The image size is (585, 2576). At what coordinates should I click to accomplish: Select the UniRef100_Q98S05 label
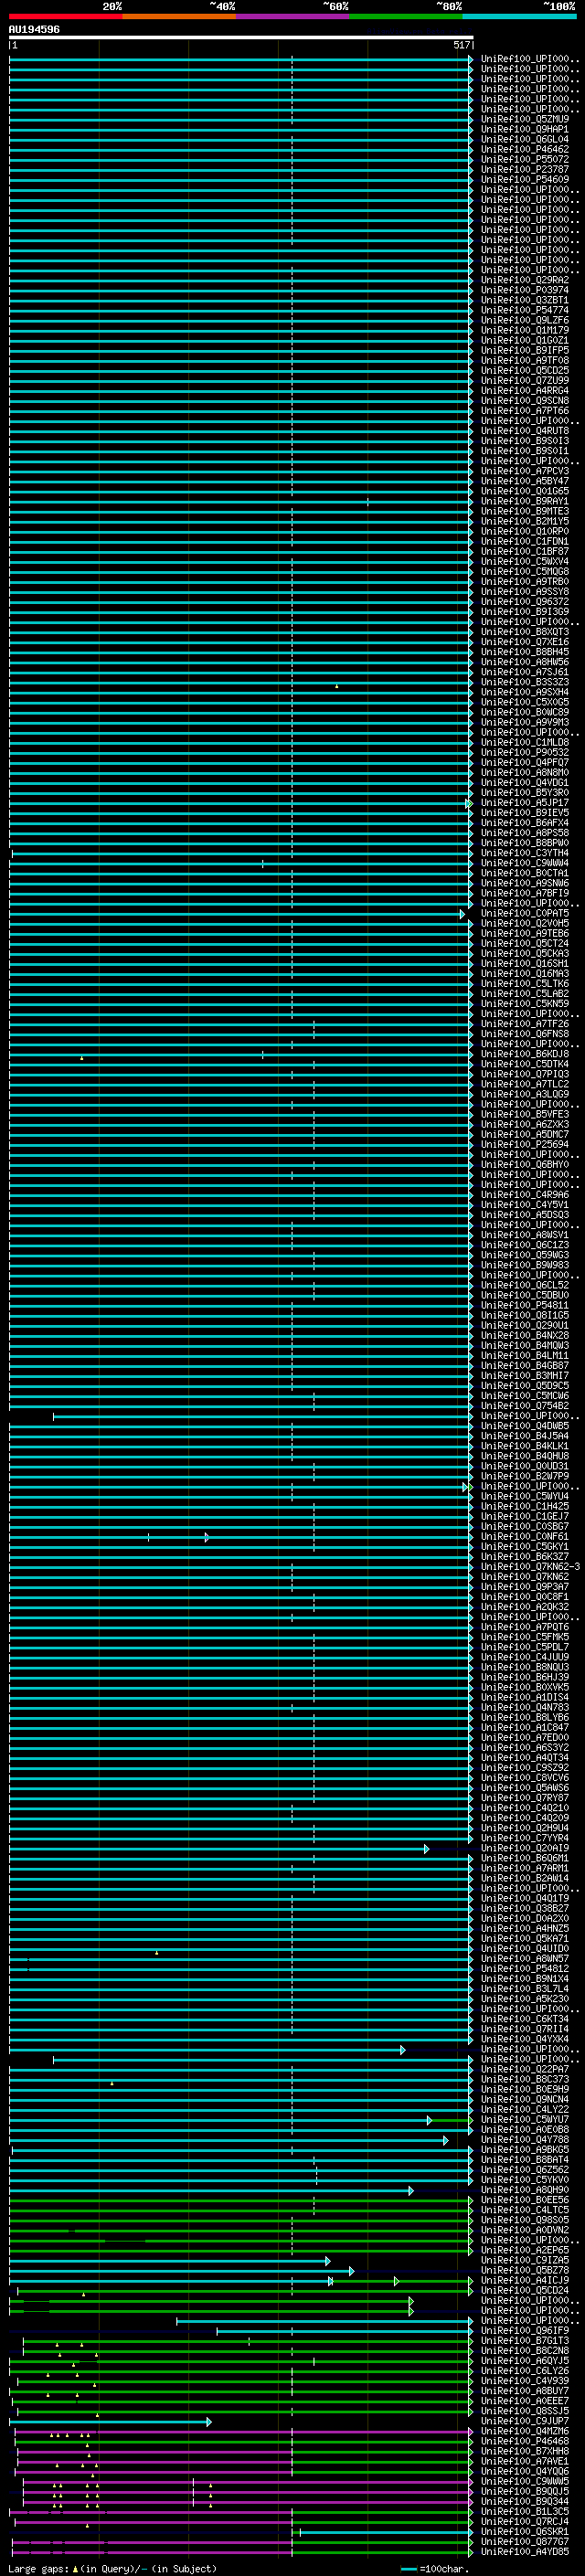point(525,2220)
